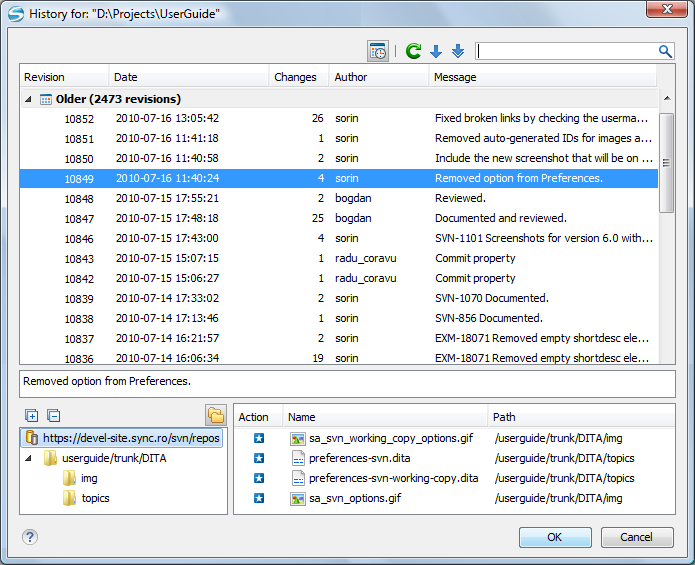Click the expand all tree icon
The width and height of the screenshot is (695, 565).
point(31,416)
